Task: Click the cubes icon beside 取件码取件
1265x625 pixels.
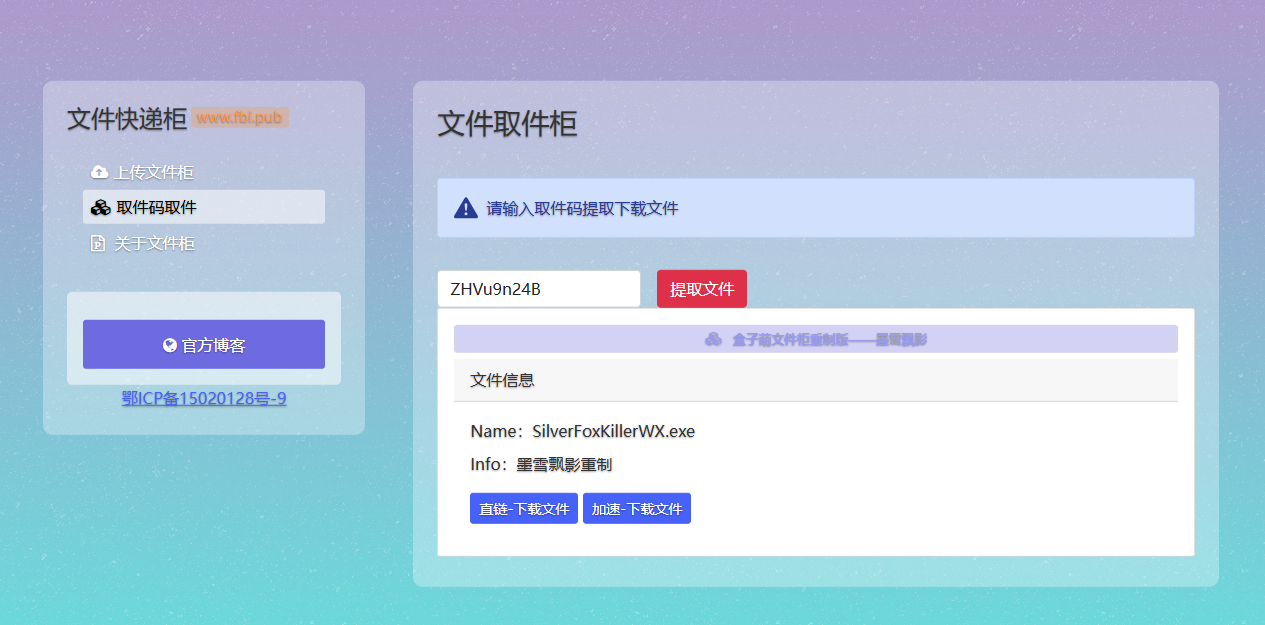Action: (99, 208)
